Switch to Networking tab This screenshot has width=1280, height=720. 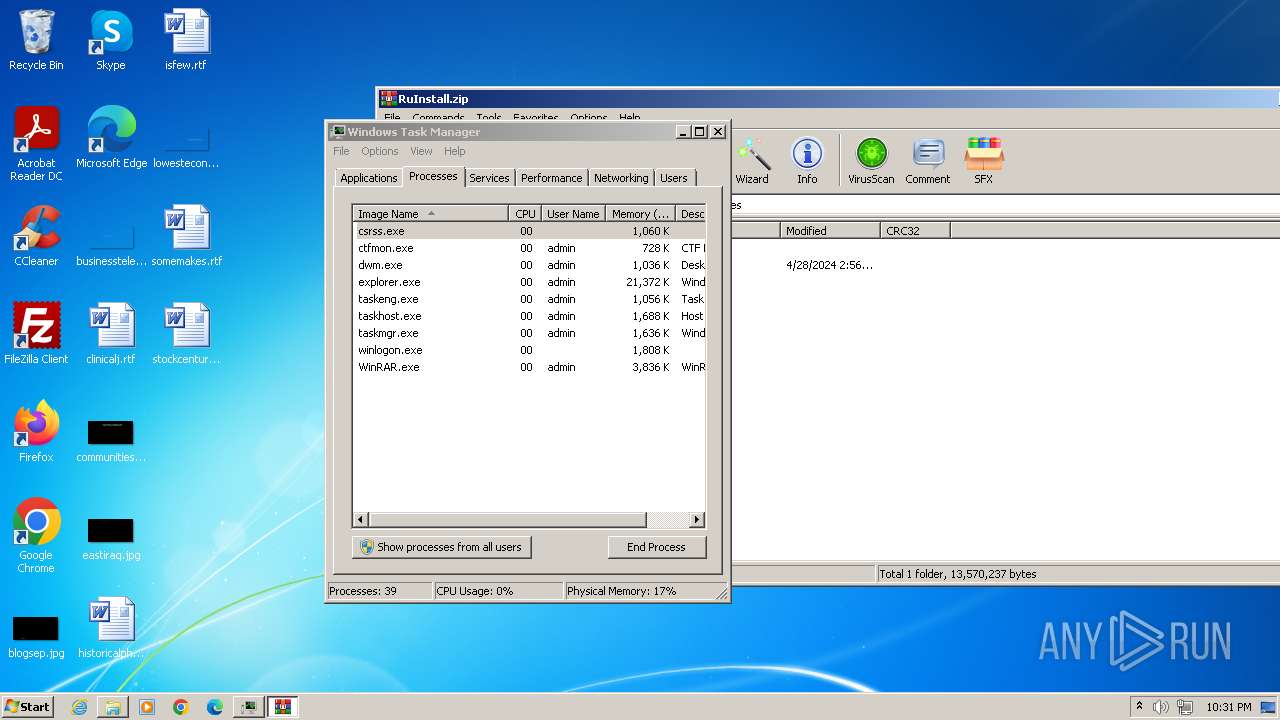621,178
